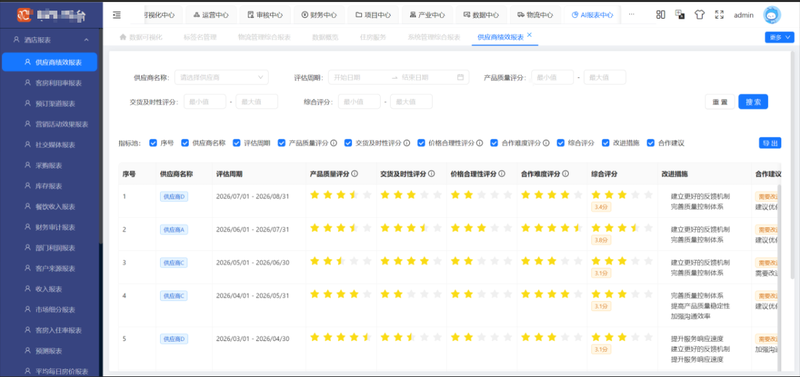Click info icon beside 产品质量评分 column header
This screenshot has height=377, width=800.
[355, 174]
